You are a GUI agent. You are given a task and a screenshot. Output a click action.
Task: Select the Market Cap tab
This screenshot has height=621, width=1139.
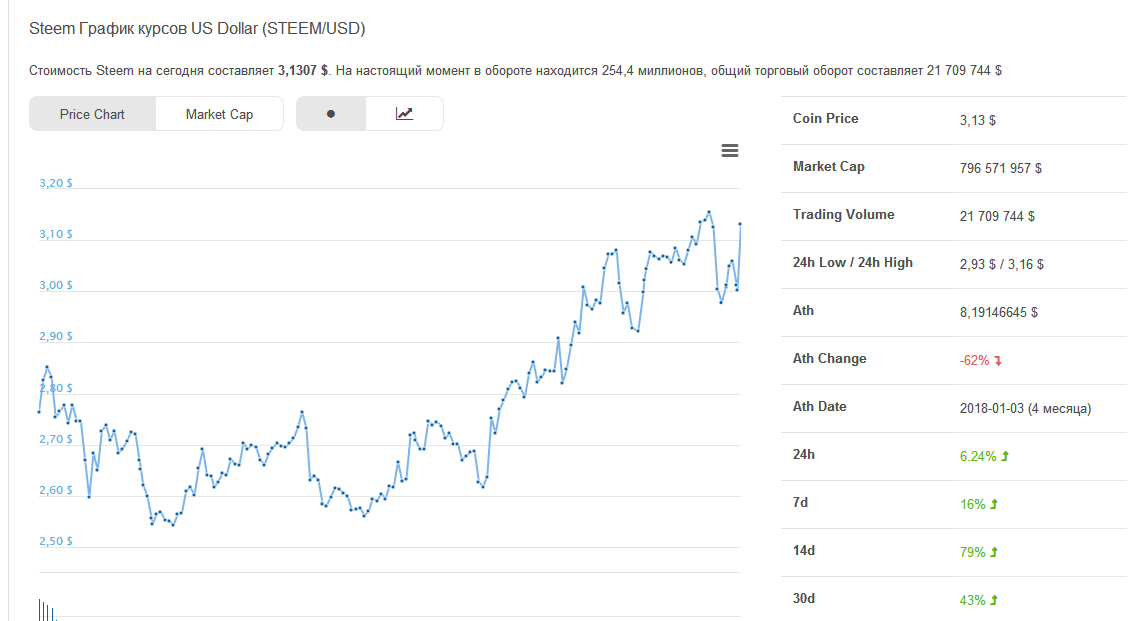point(219,114)
